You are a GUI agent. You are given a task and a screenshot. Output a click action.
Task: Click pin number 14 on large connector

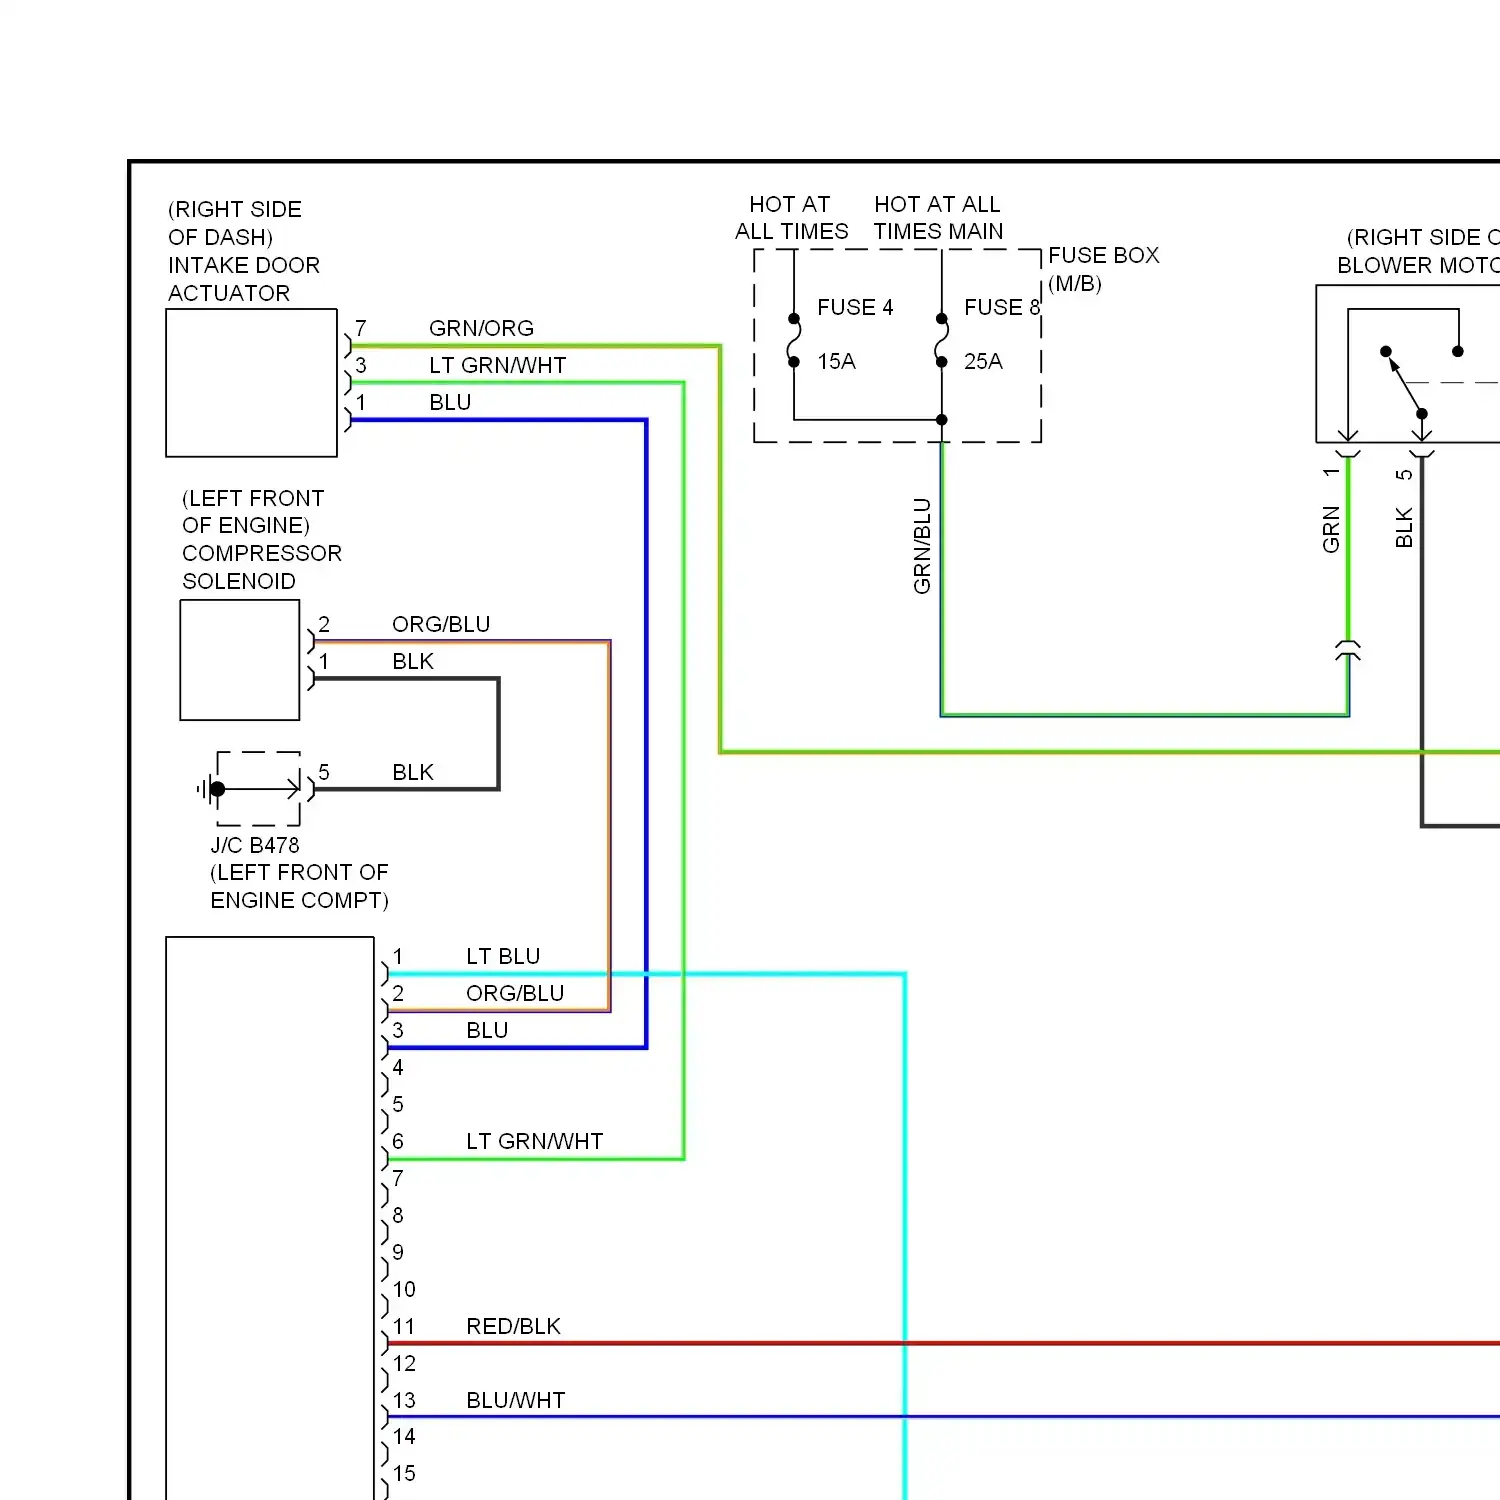tap(404, 1436)
